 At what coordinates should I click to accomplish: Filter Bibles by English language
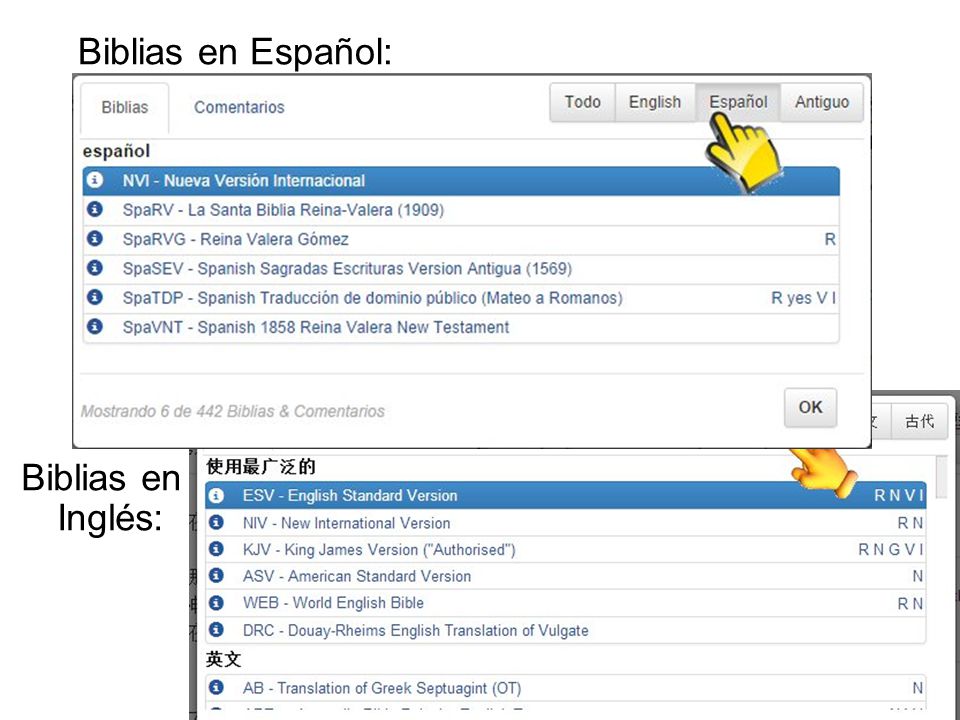655,102
